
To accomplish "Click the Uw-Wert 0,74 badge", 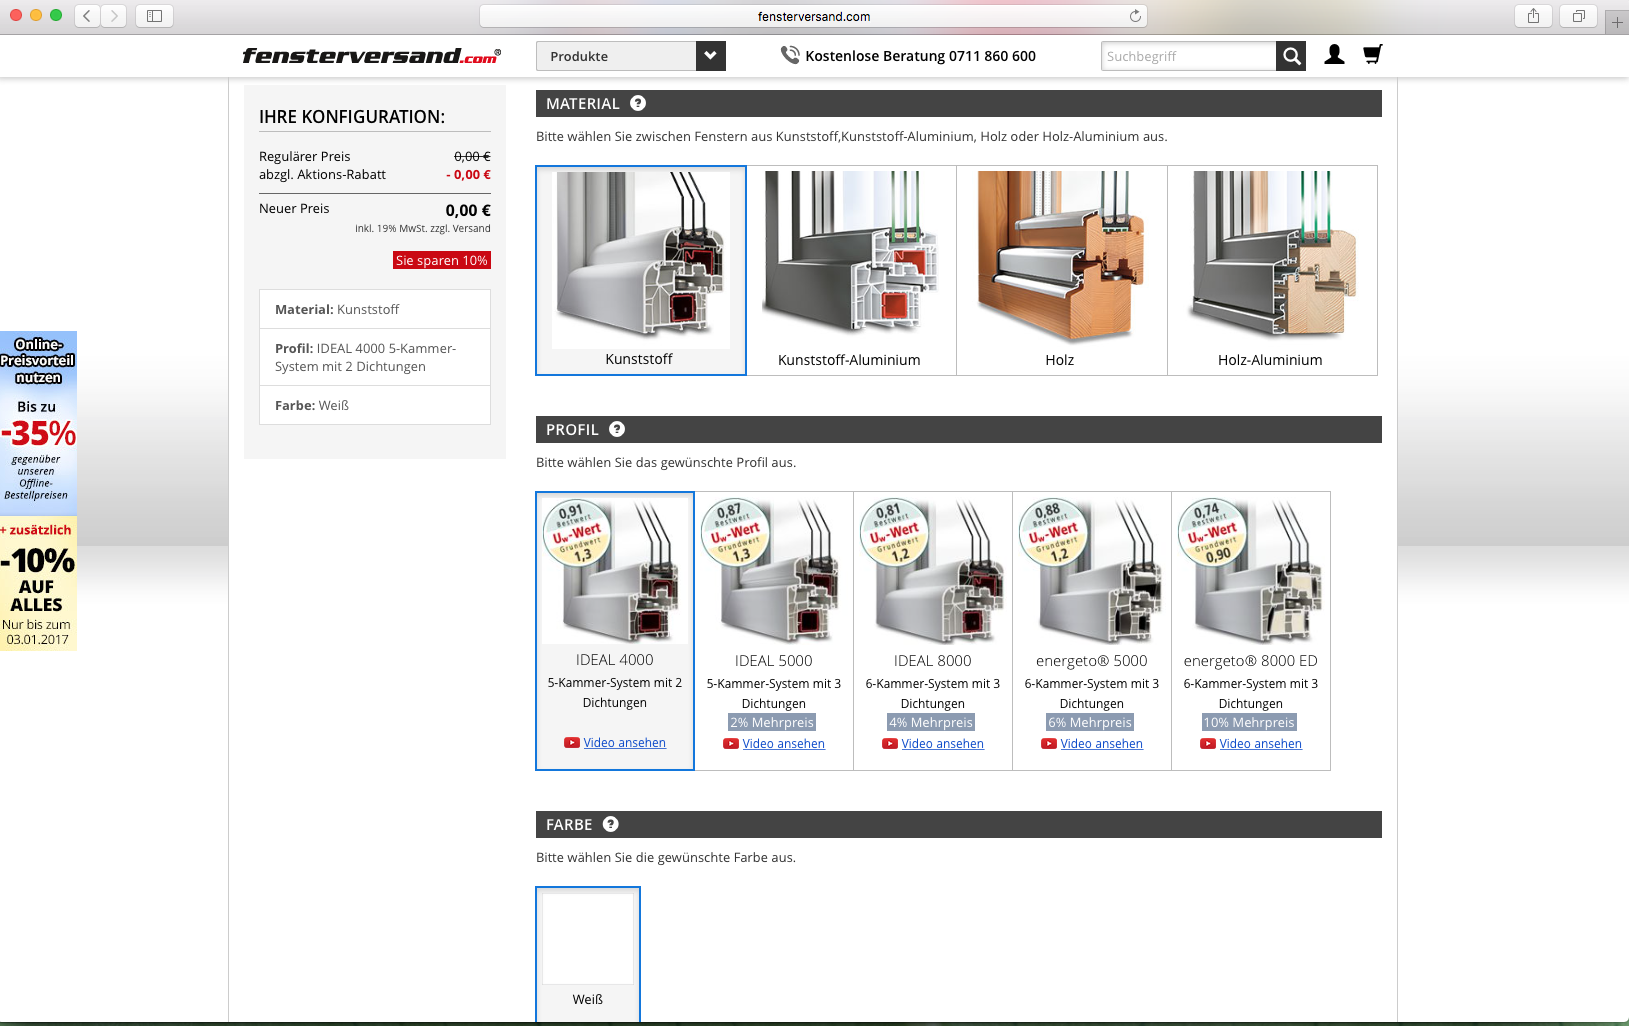I will (x=1214, y=532).
